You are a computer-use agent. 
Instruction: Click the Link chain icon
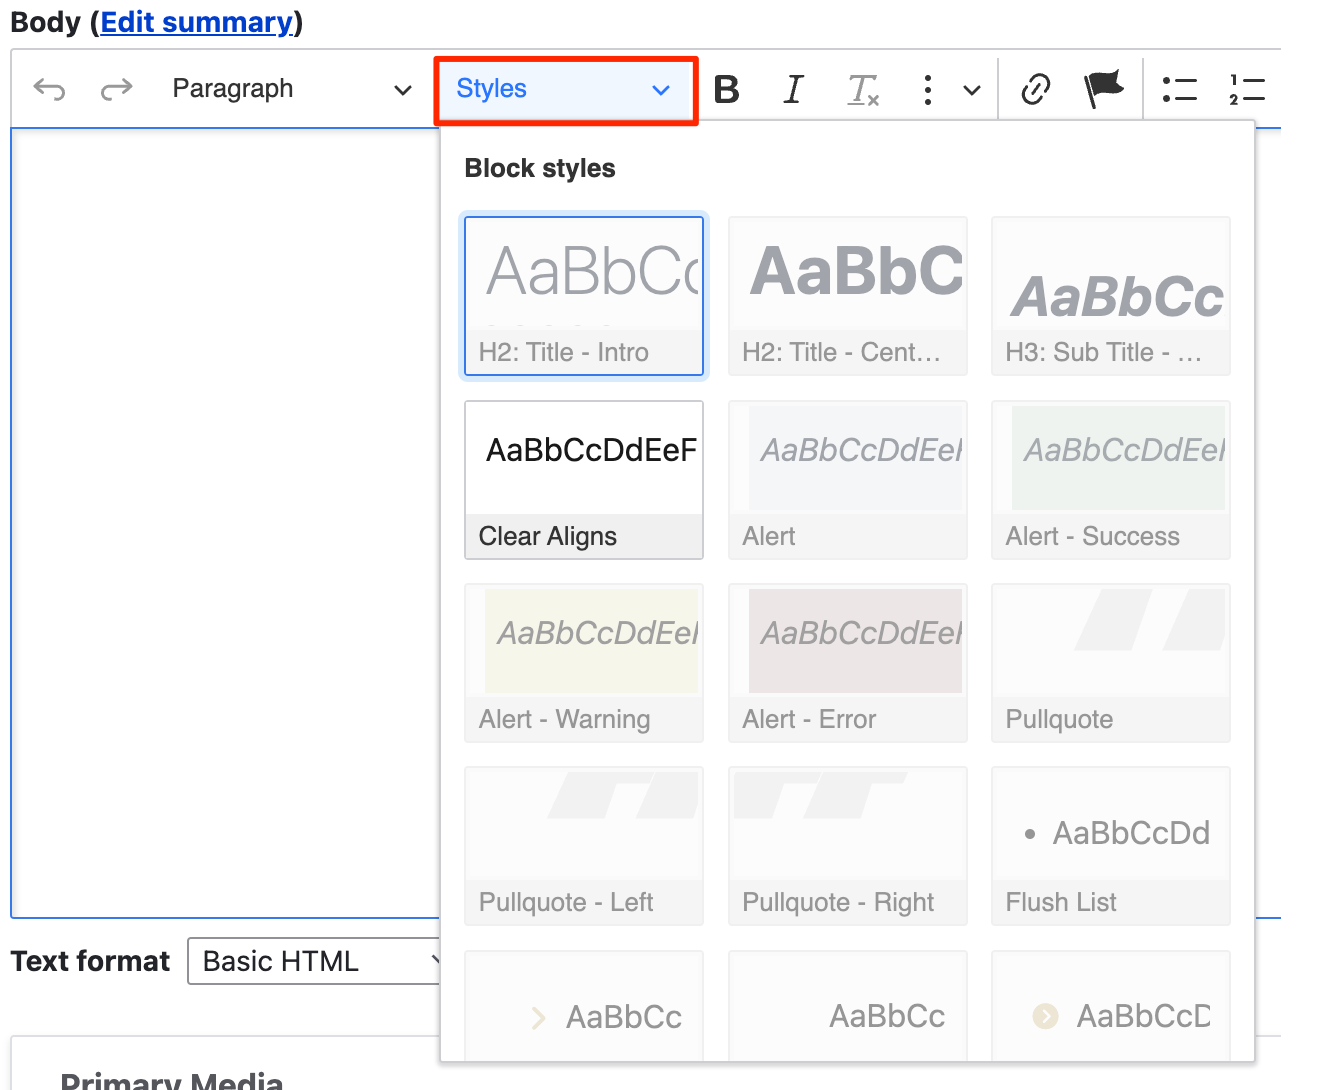1035,90
